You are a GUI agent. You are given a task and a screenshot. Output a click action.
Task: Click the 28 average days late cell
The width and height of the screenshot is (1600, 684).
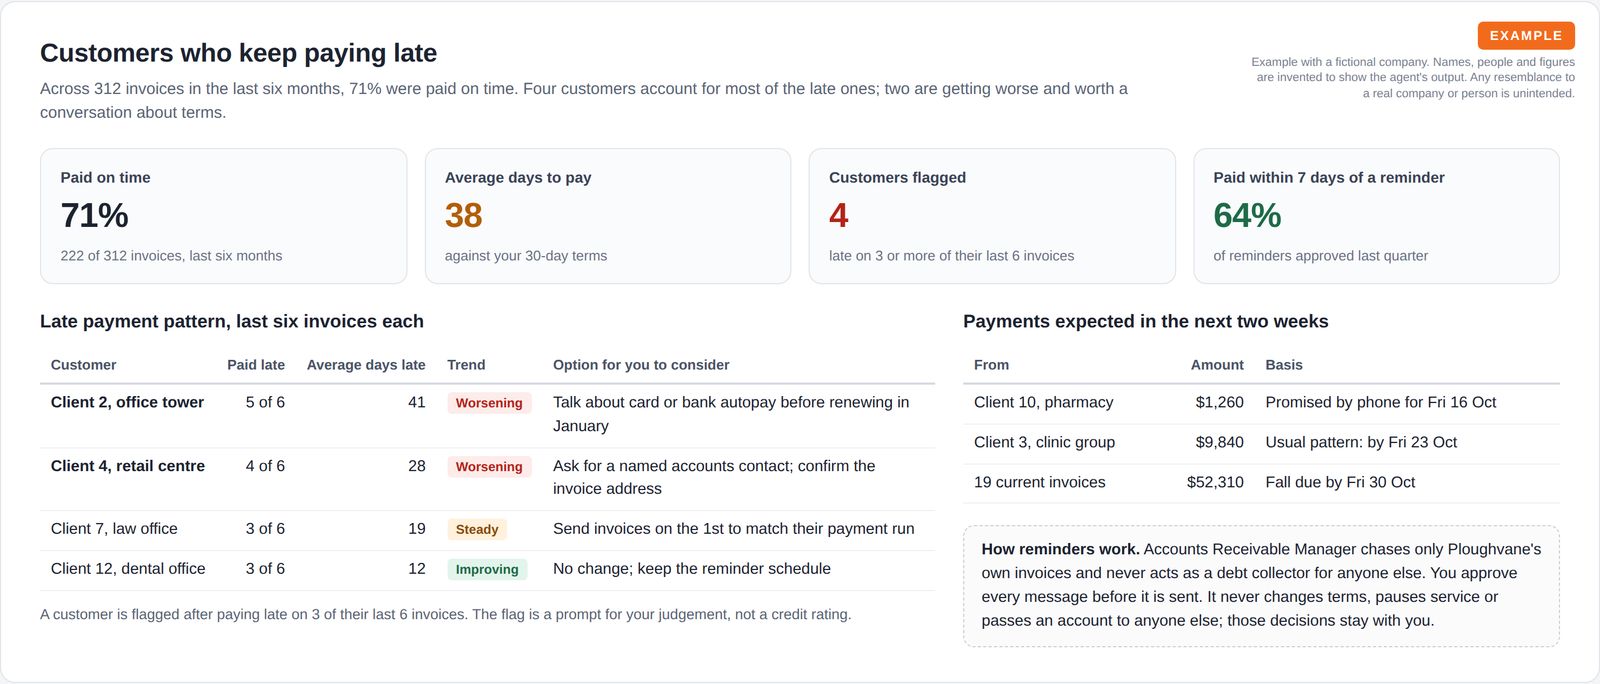coord(417,466)
